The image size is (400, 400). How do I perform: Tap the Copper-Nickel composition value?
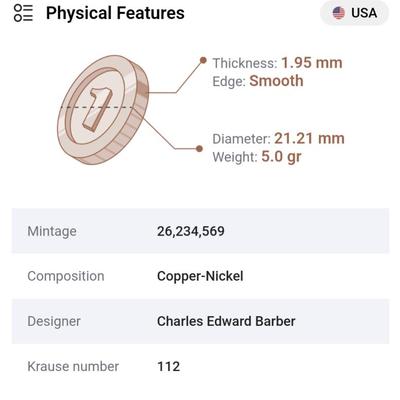click(200, 276)
